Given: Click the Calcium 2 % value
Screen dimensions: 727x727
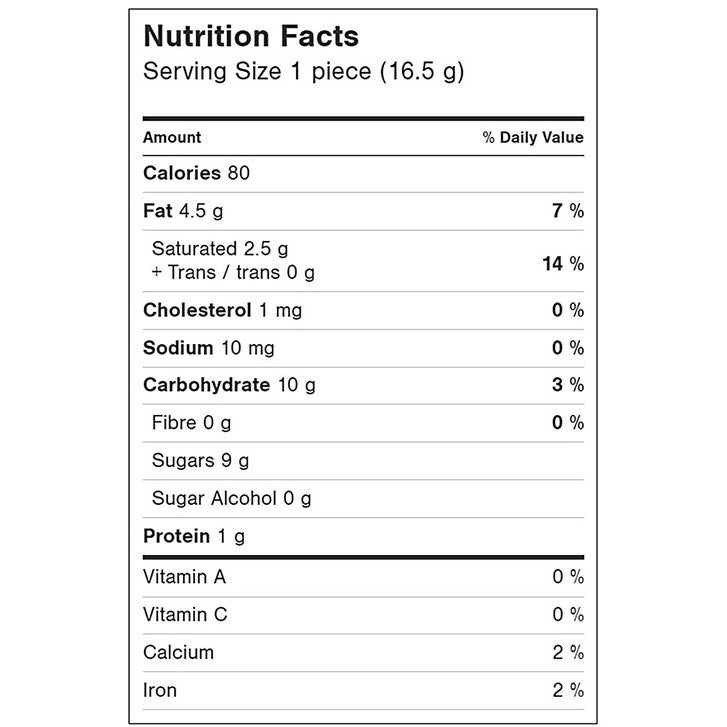Looking at the screenshot, I should [x=568, y=653].
